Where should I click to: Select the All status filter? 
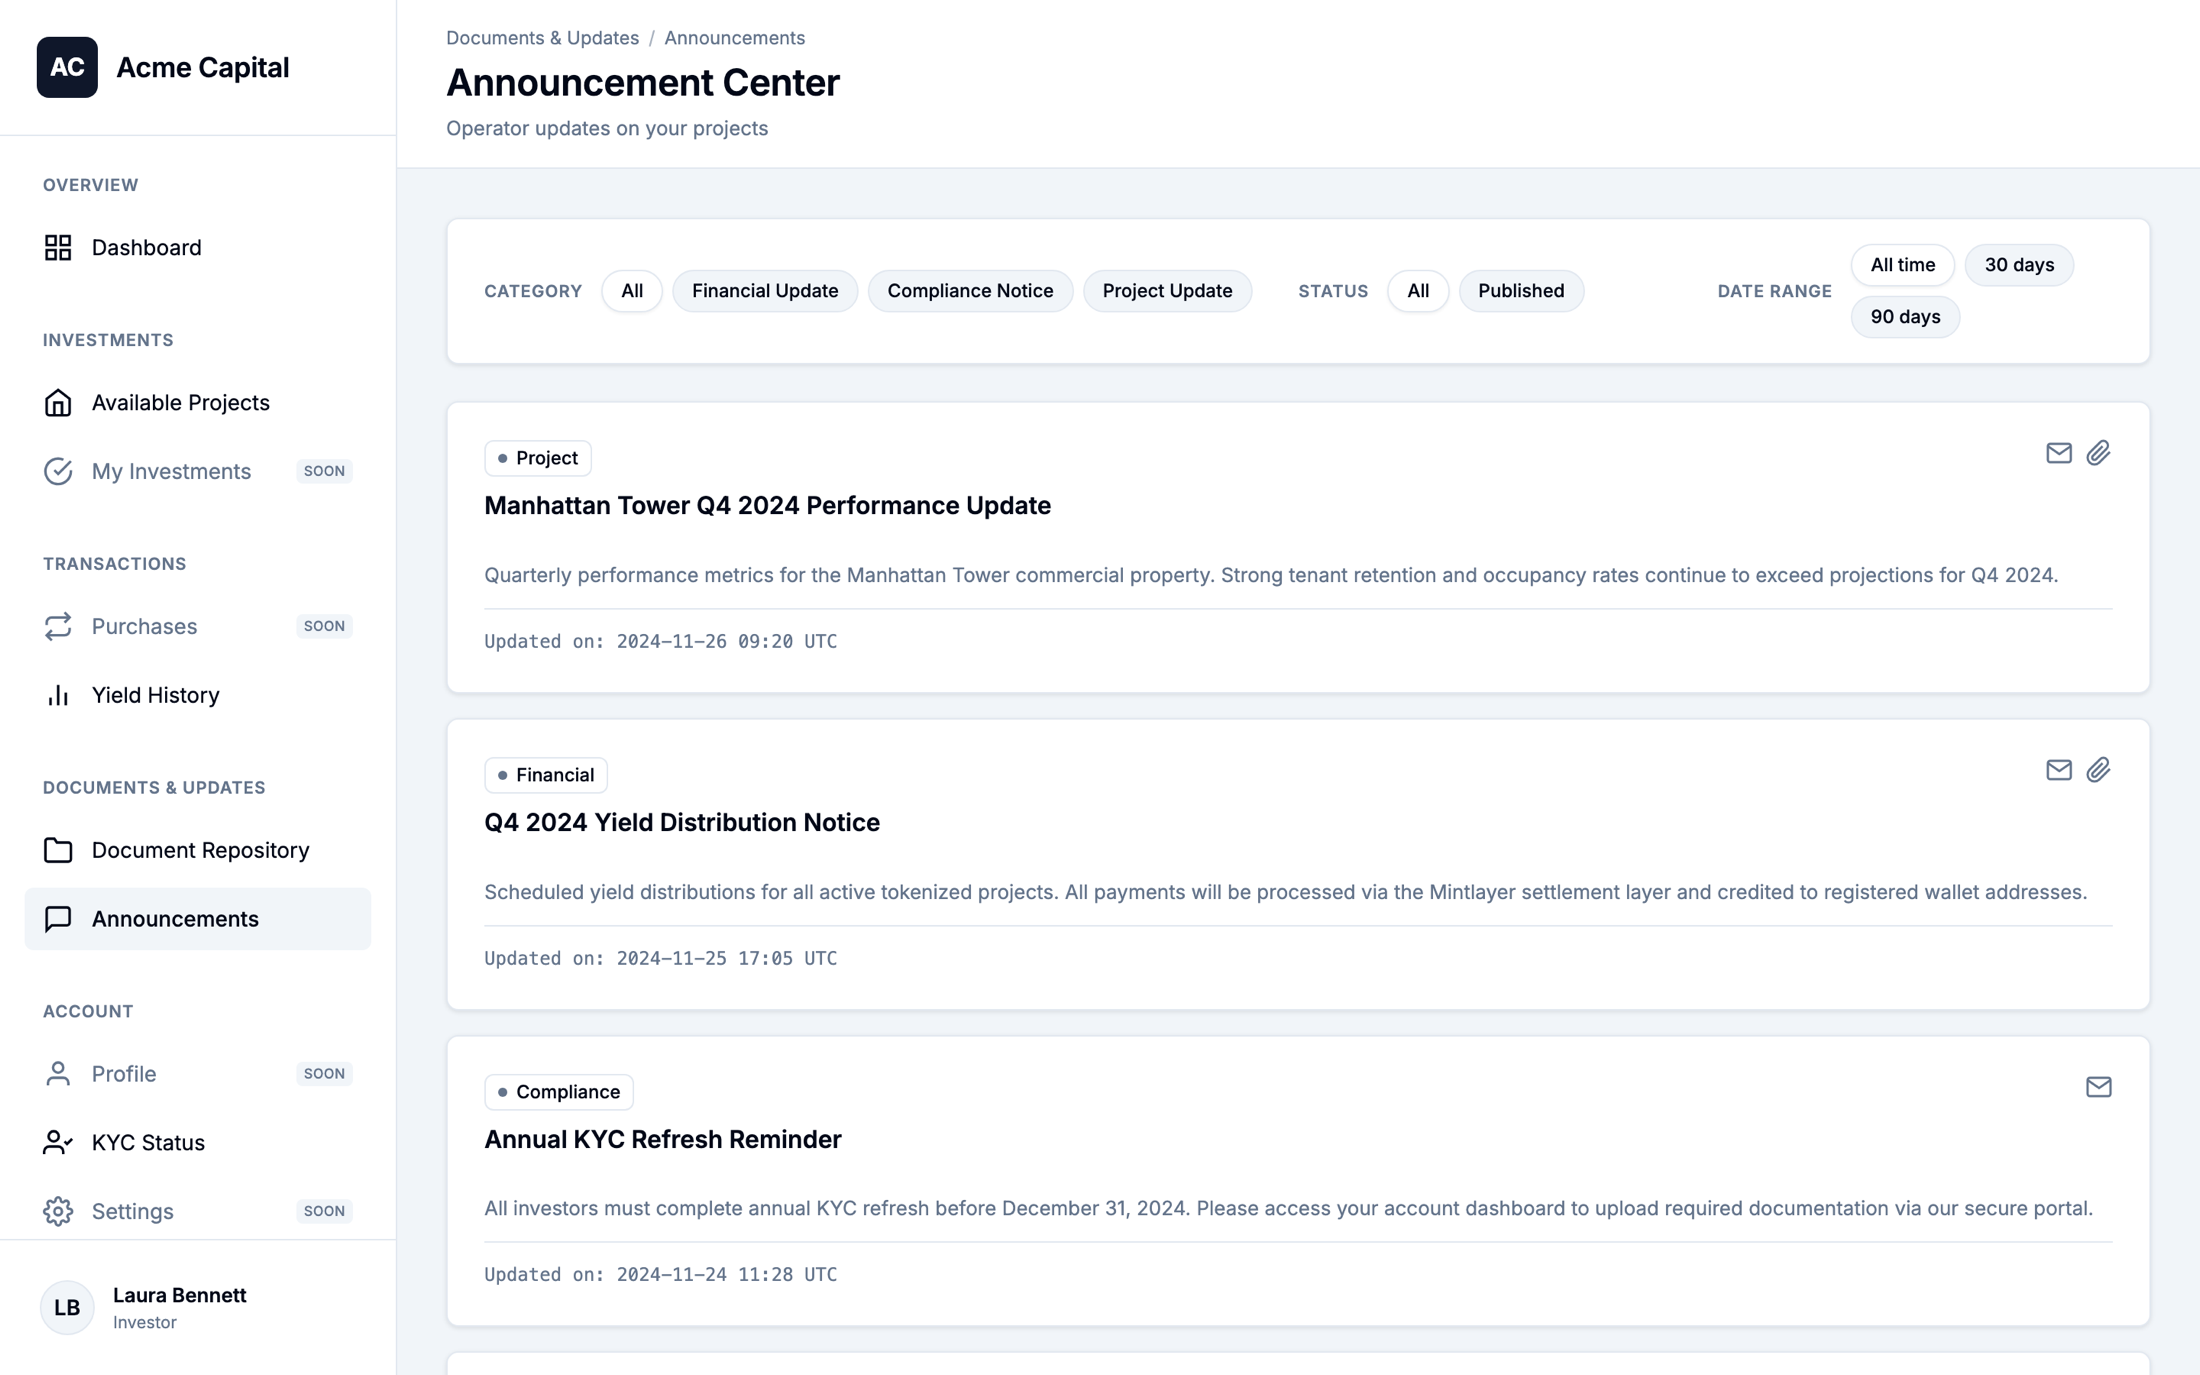coord(1418,291)
